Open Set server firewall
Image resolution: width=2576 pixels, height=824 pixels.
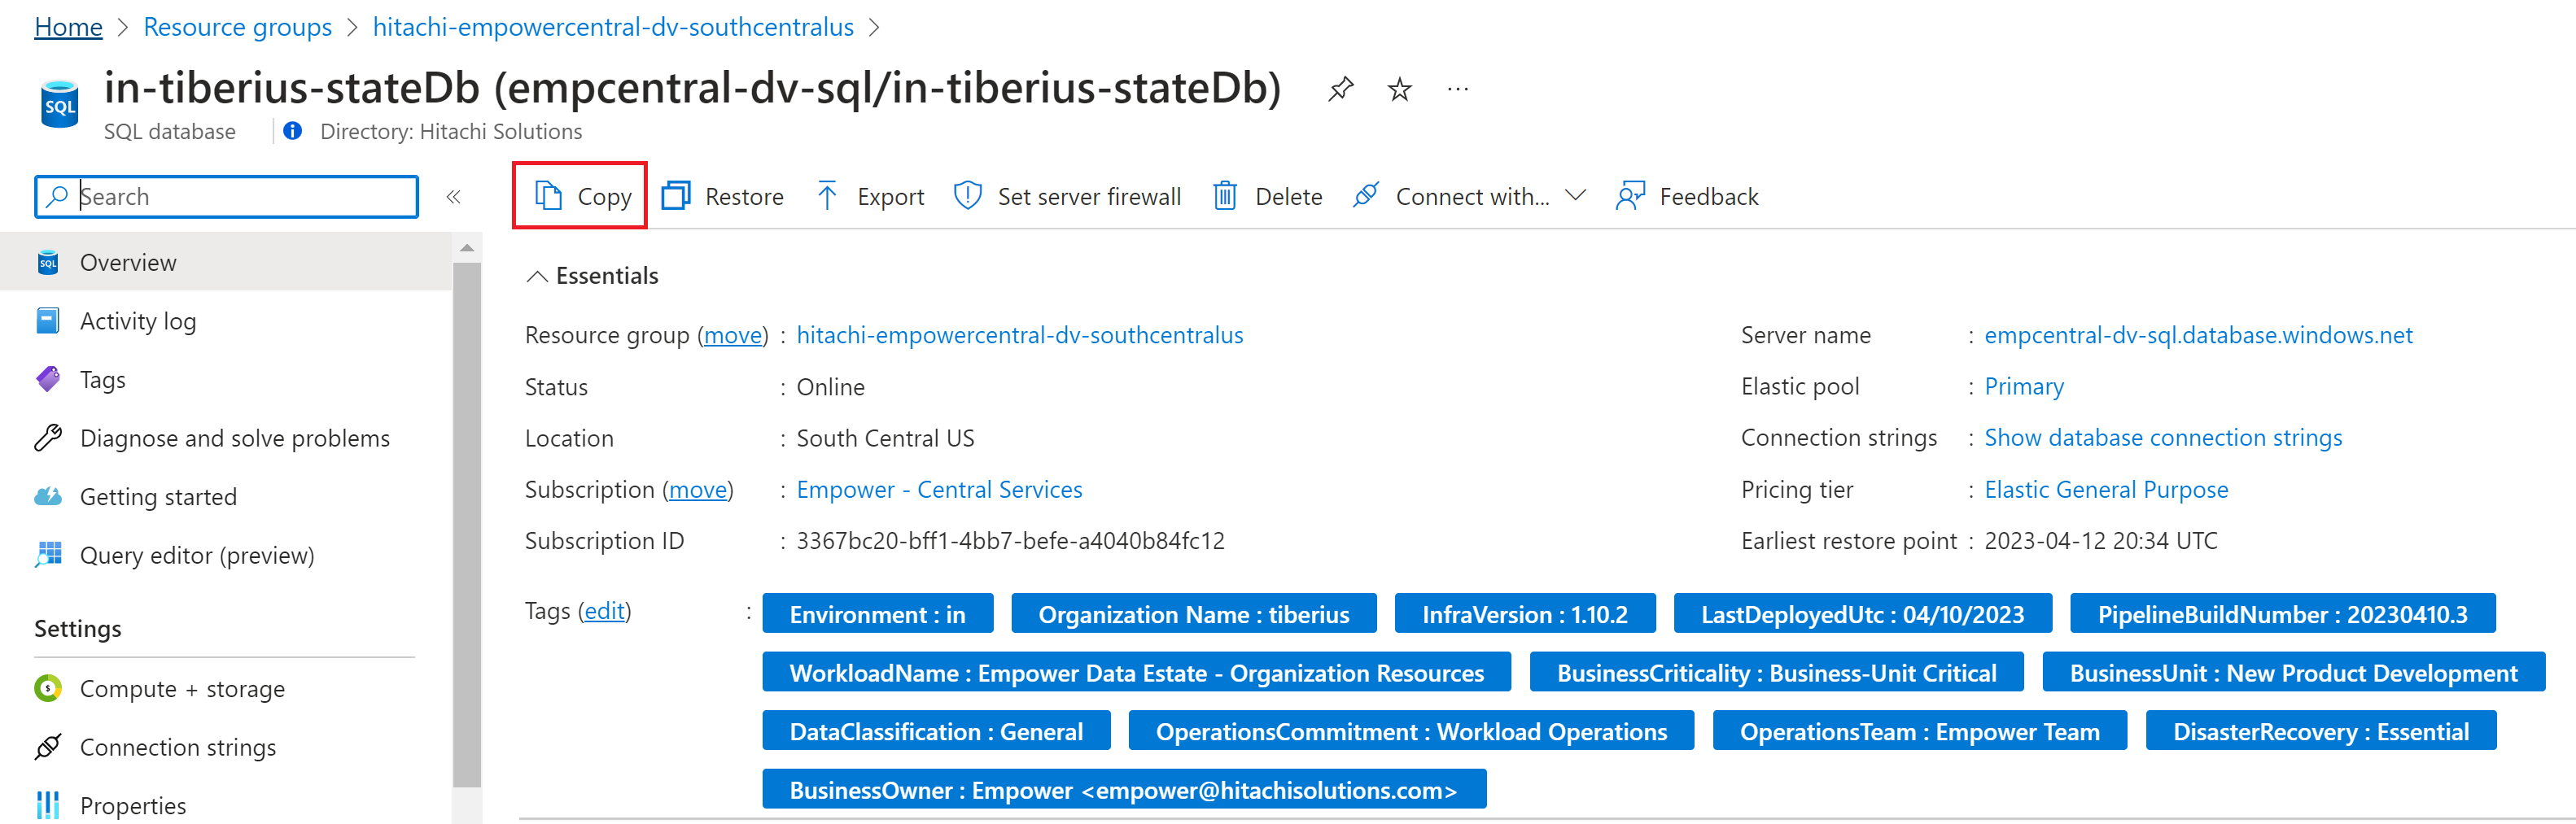click(x=1067, y=196)
